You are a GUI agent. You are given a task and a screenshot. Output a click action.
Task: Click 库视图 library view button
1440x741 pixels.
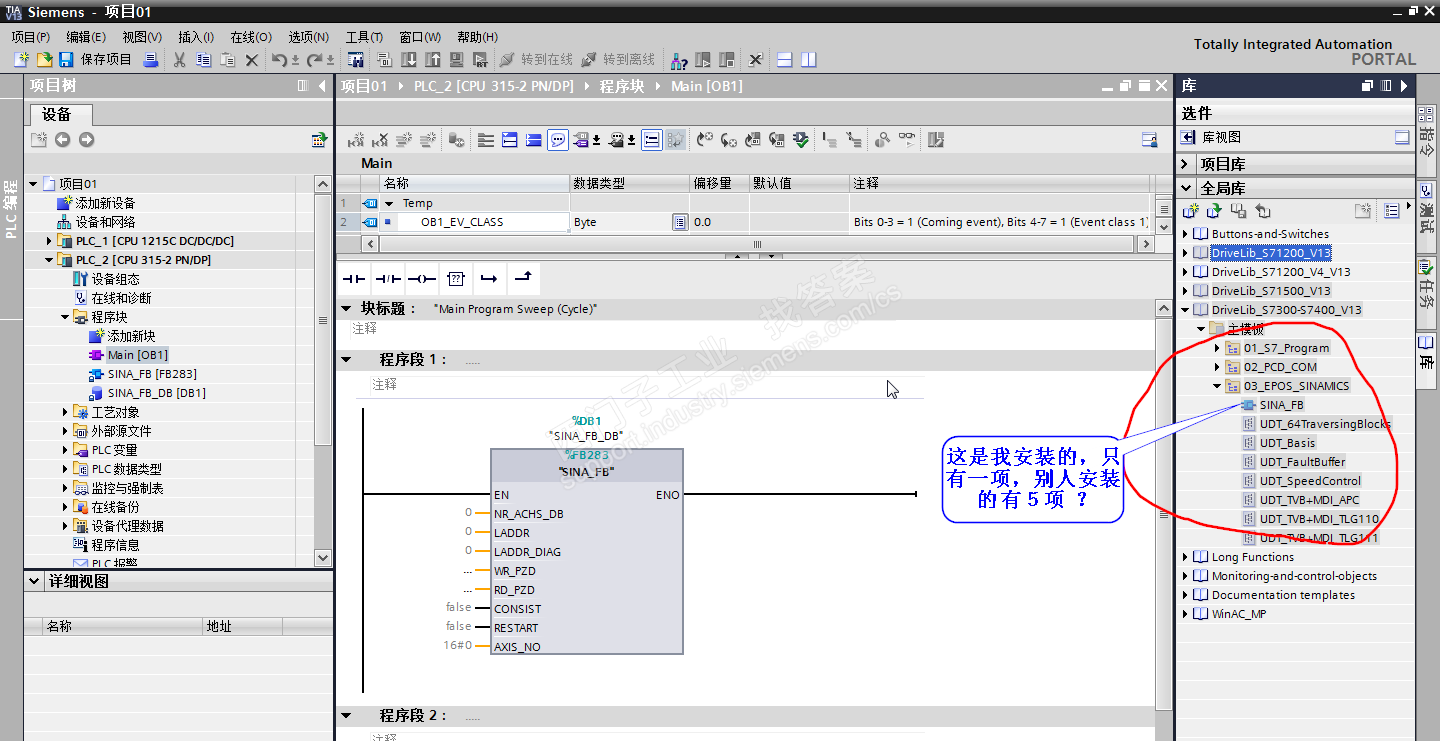[1211, 137]
